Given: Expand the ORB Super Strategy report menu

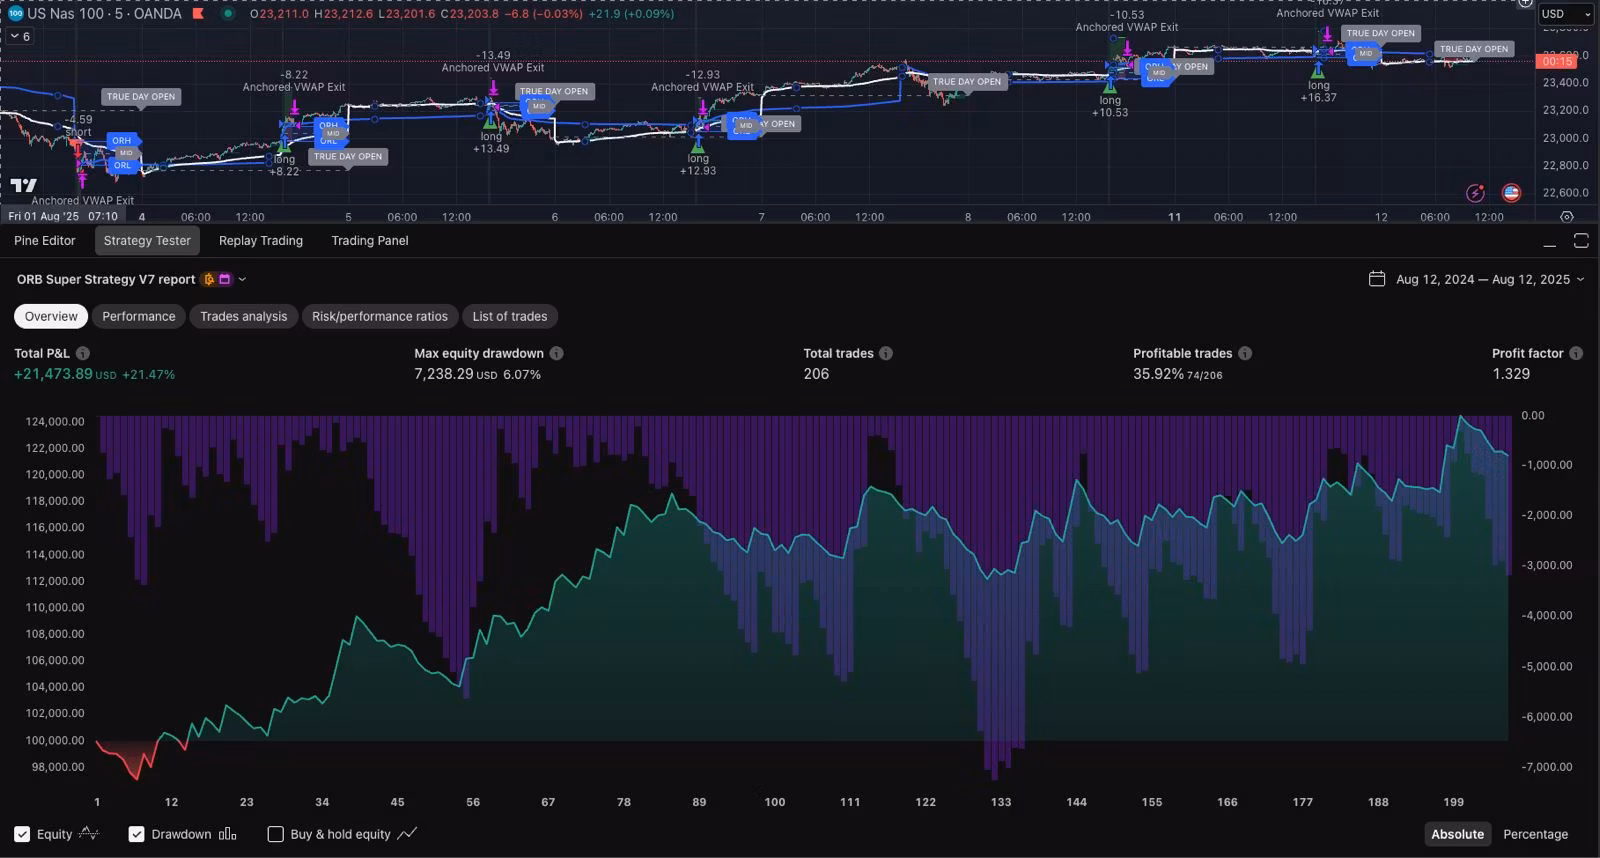Looking at the screenshot, I should point(242,280).
